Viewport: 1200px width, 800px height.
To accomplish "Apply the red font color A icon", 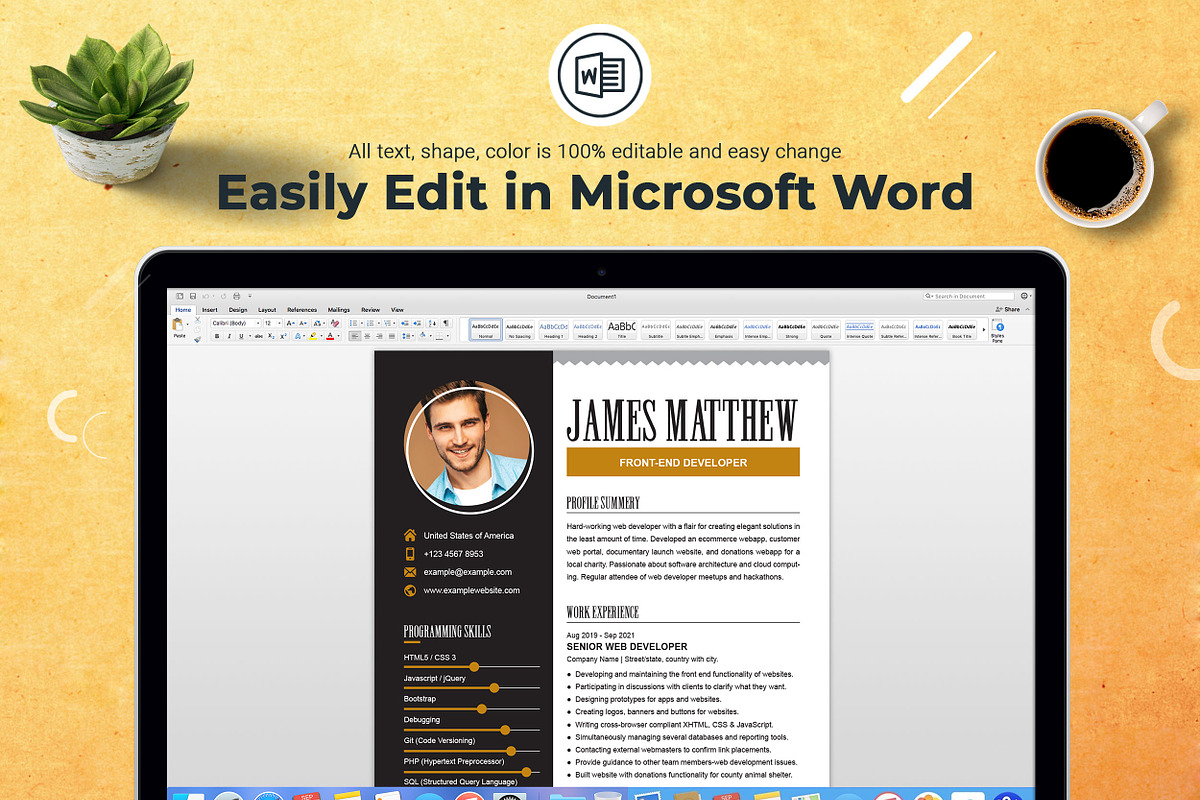I will coord(330,336).
